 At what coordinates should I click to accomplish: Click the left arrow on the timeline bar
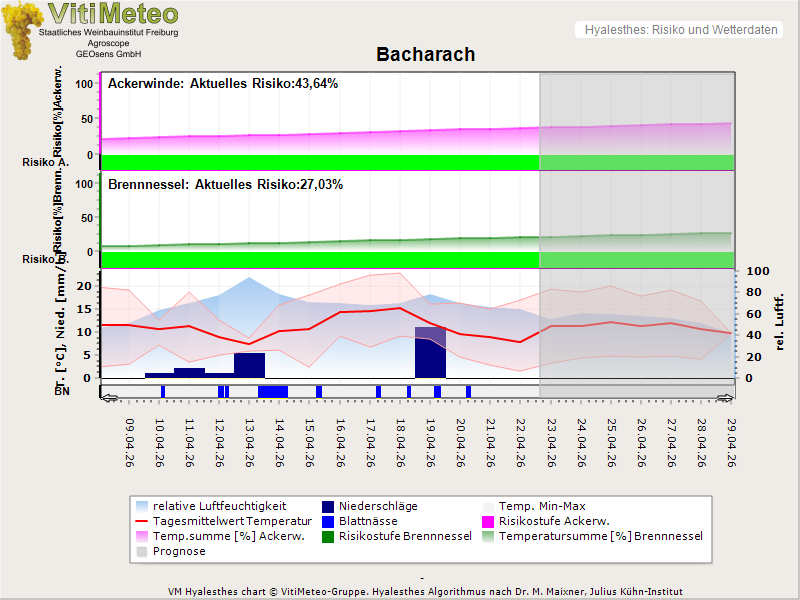tap(108, 398)
